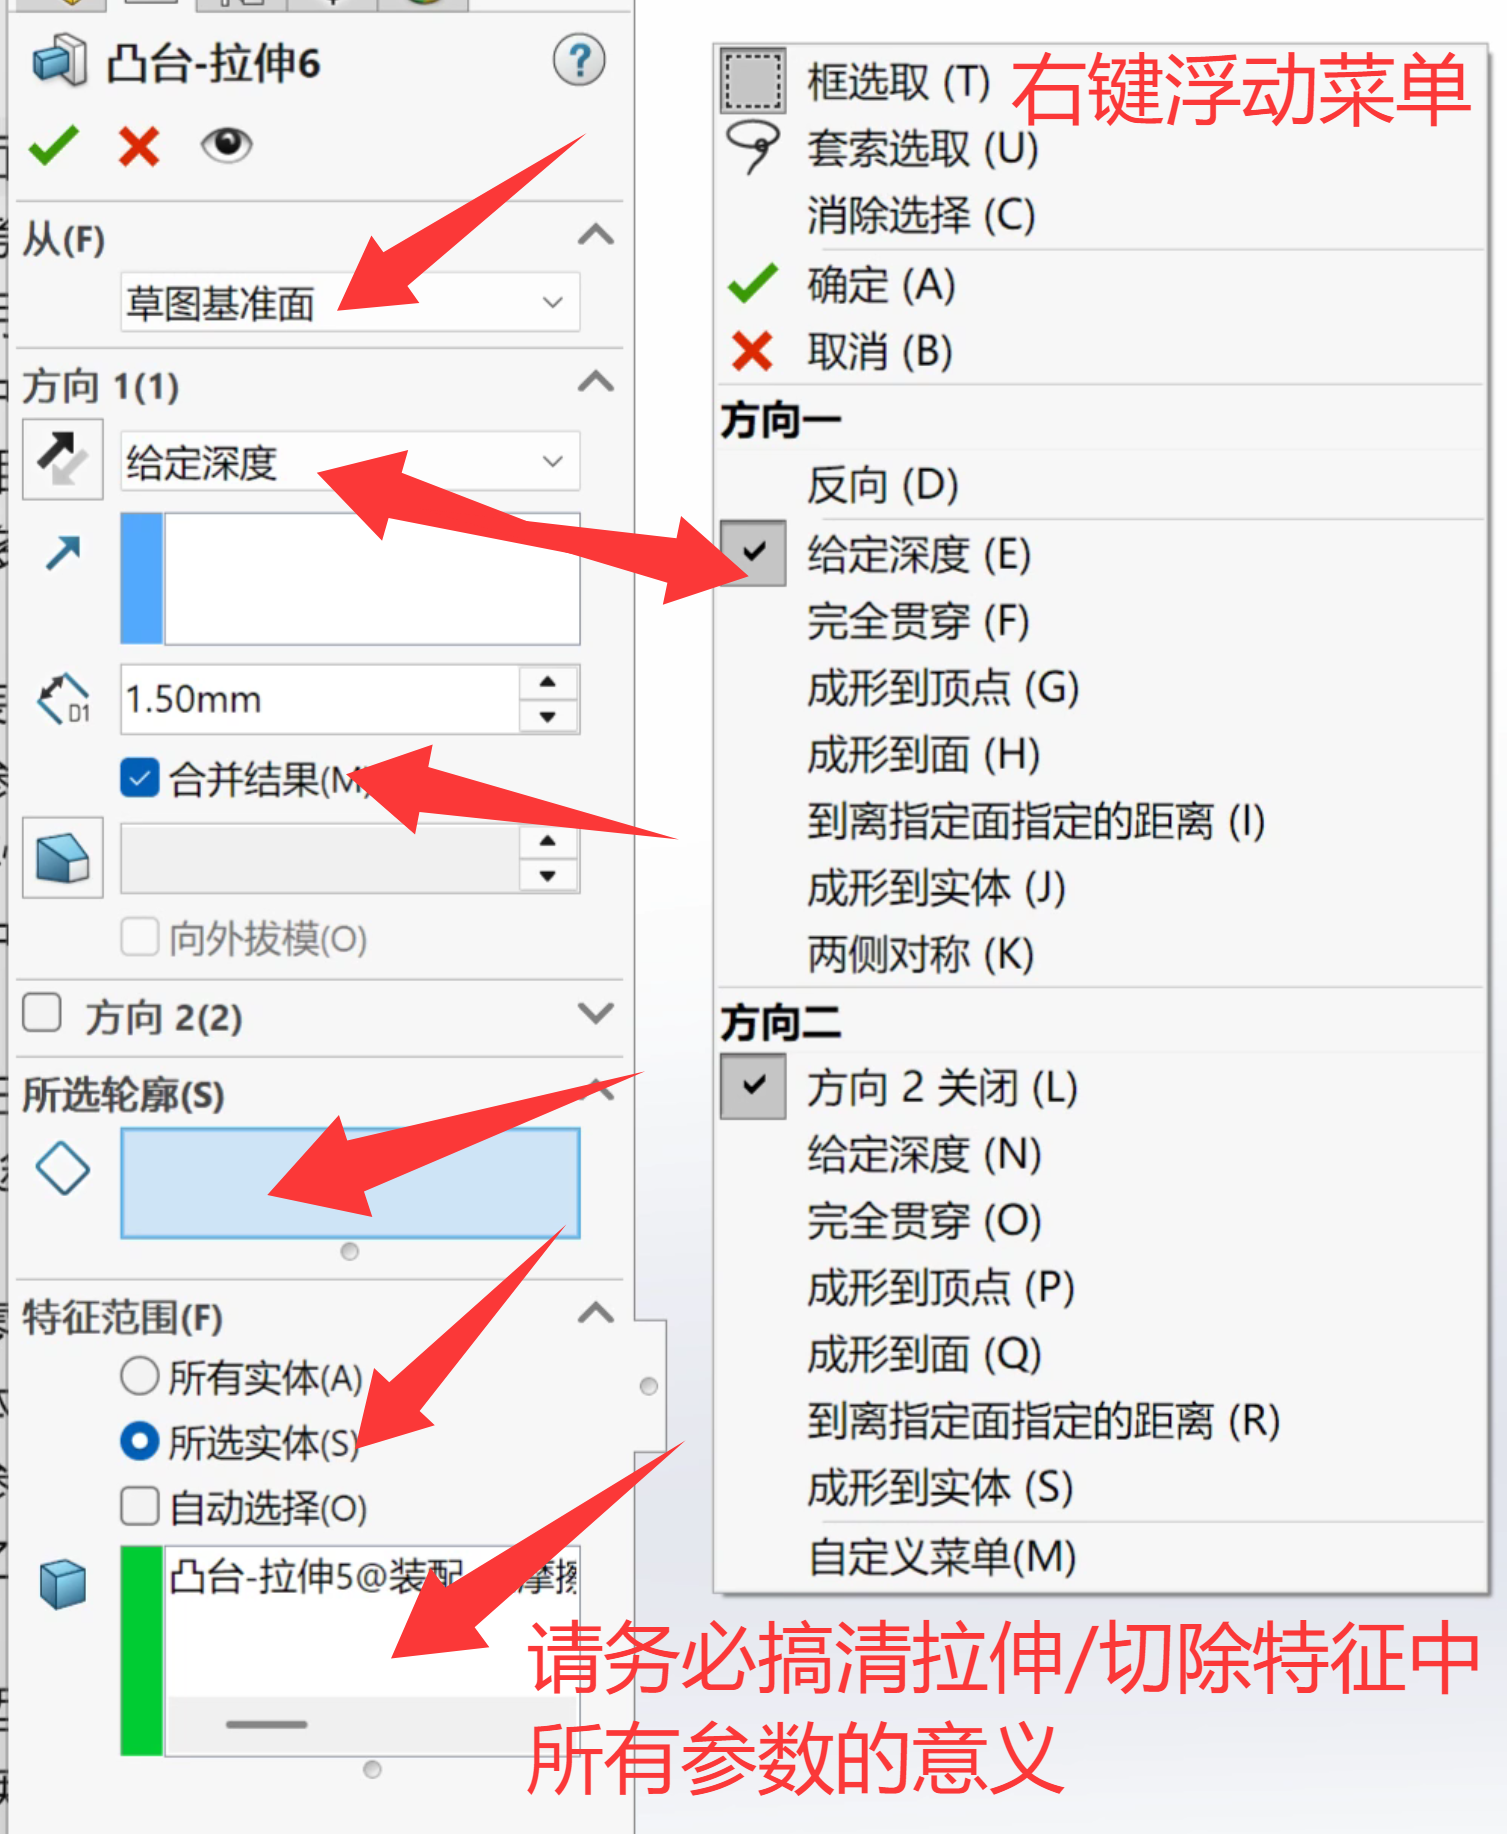Screen dimensions: 1507x1834
Task: Click the red X cancel icon
Action: click(x=139, y=146)
